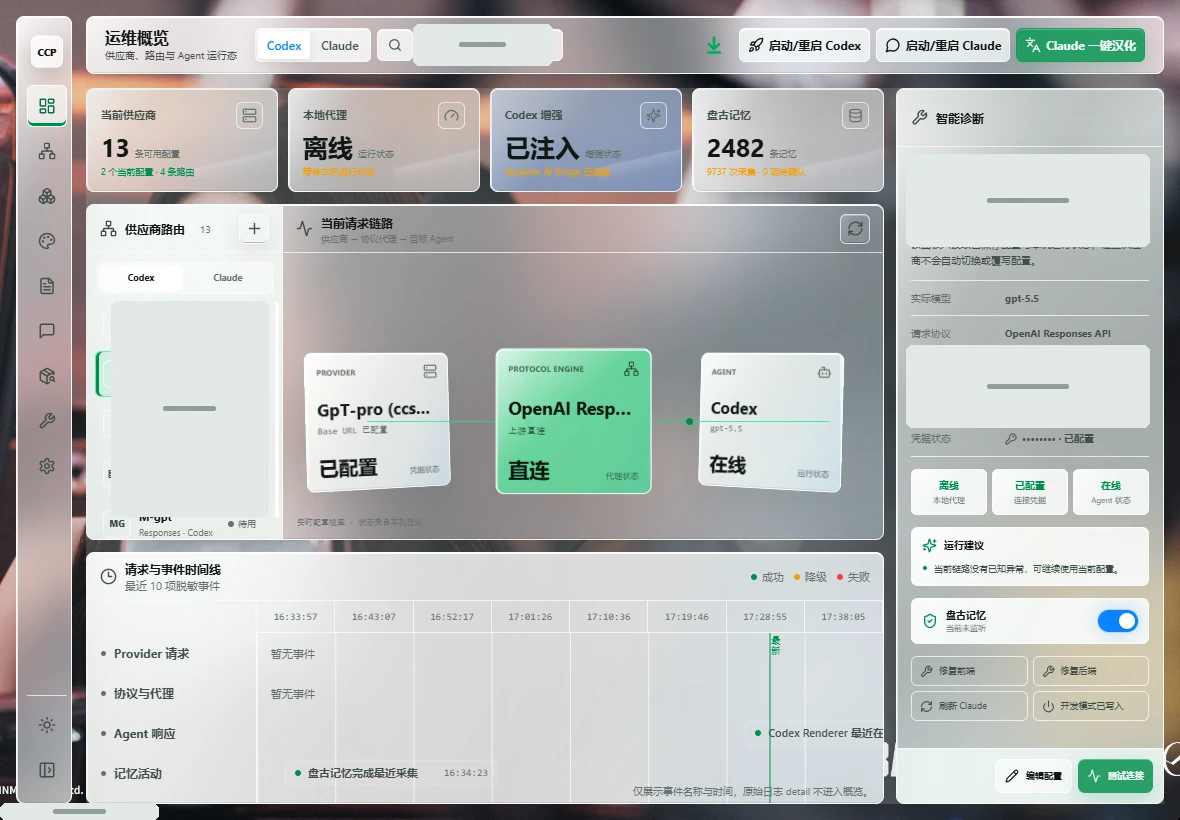
Task: Open the package search sidebar icon
Action: tap(47, 376)
